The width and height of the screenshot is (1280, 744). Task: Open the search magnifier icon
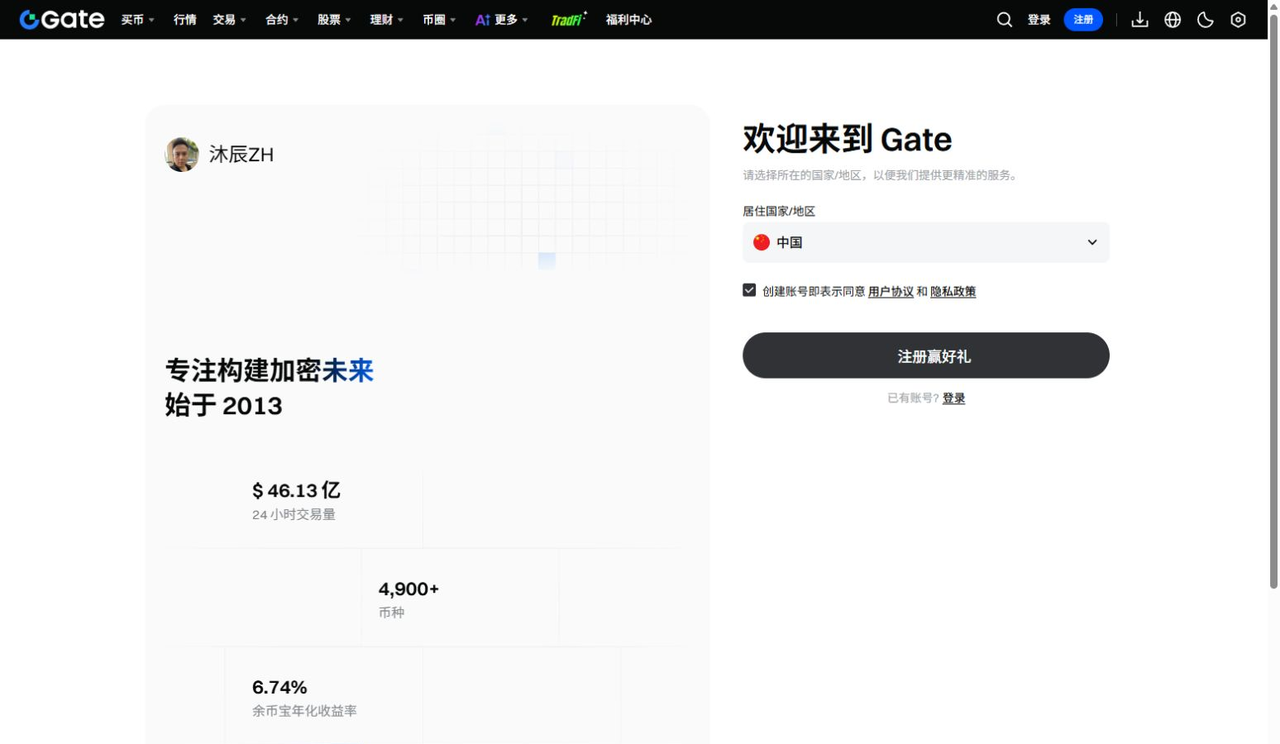[x=1004, y=20]
